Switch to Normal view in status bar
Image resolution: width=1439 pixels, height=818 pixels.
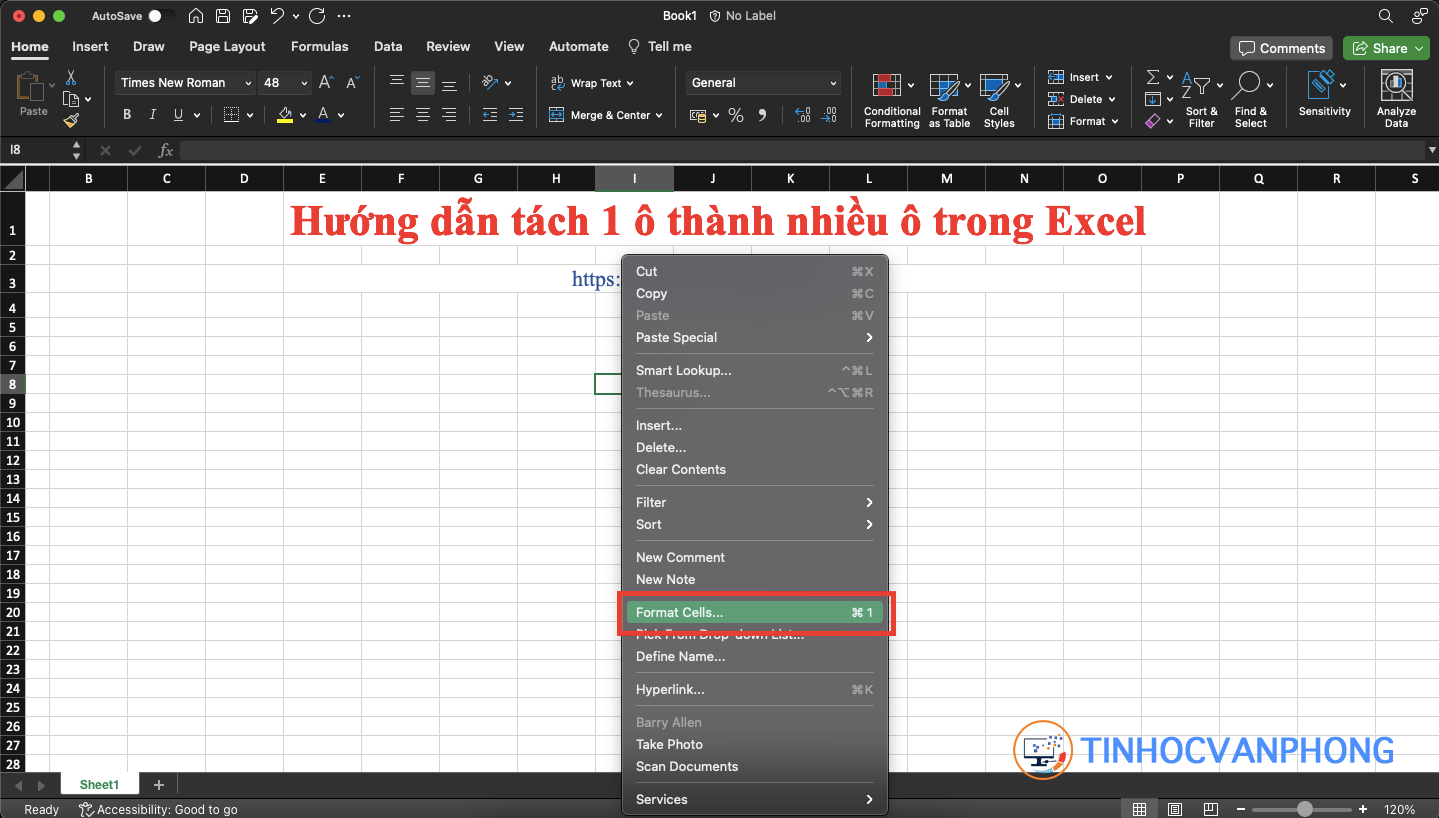(1139, 809)
